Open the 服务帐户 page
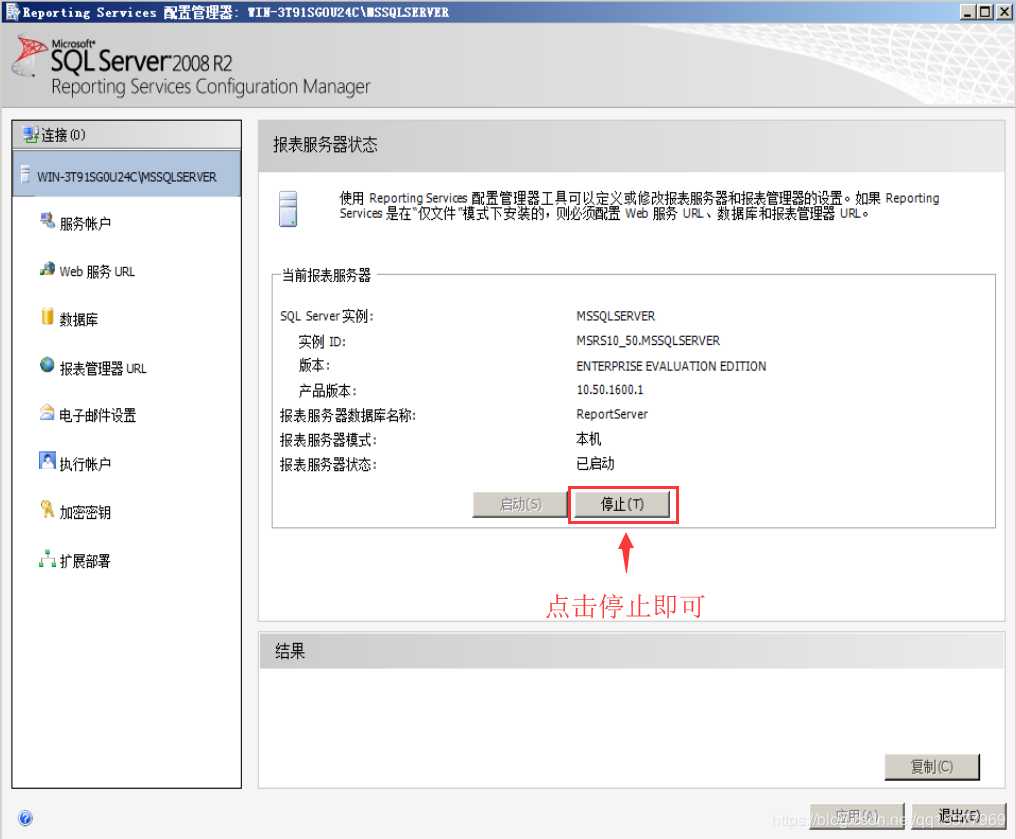Viewport: 1016px width, 839px height. pyautogui.click(x=85, y=224)
